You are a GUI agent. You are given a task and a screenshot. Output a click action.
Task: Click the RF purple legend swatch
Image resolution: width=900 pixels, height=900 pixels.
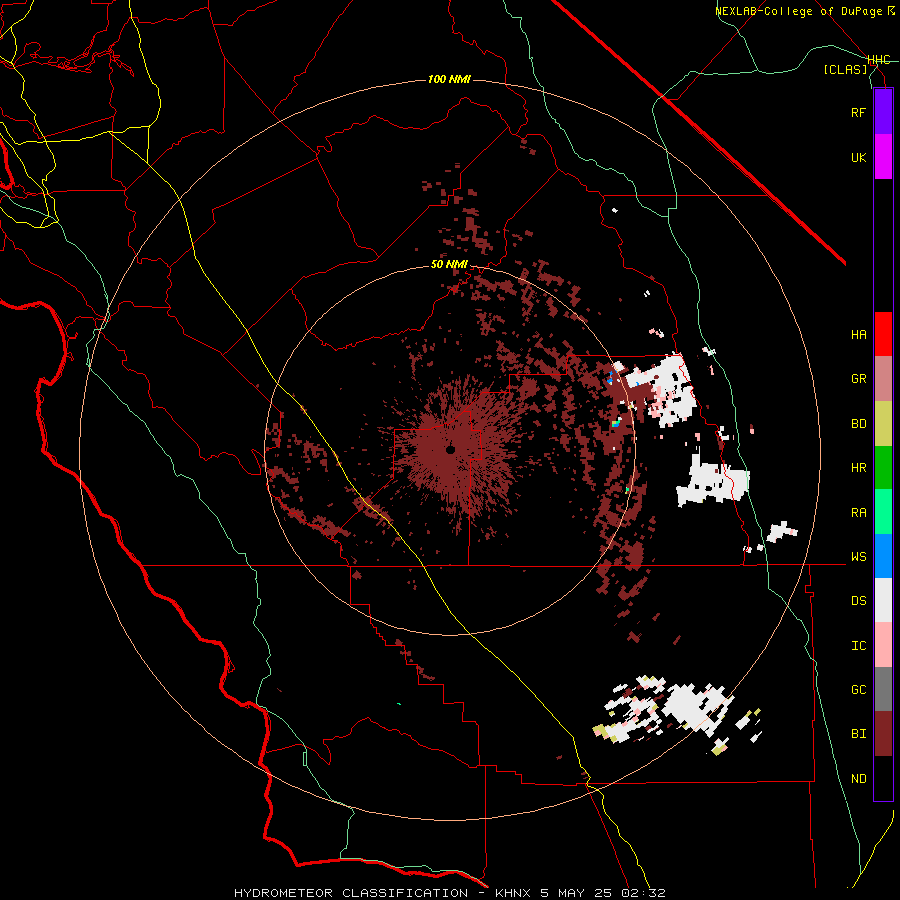[x=883, y=112]
